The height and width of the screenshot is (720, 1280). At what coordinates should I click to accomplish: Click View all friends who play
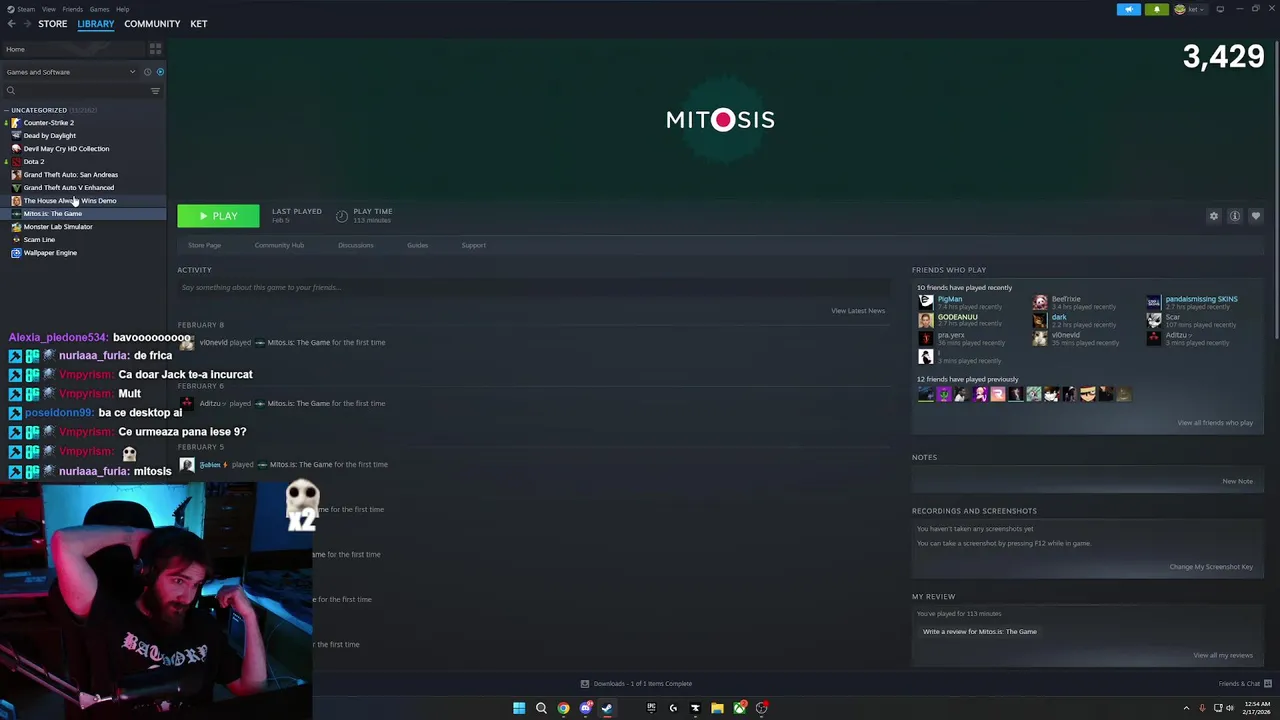(1215, 423)
